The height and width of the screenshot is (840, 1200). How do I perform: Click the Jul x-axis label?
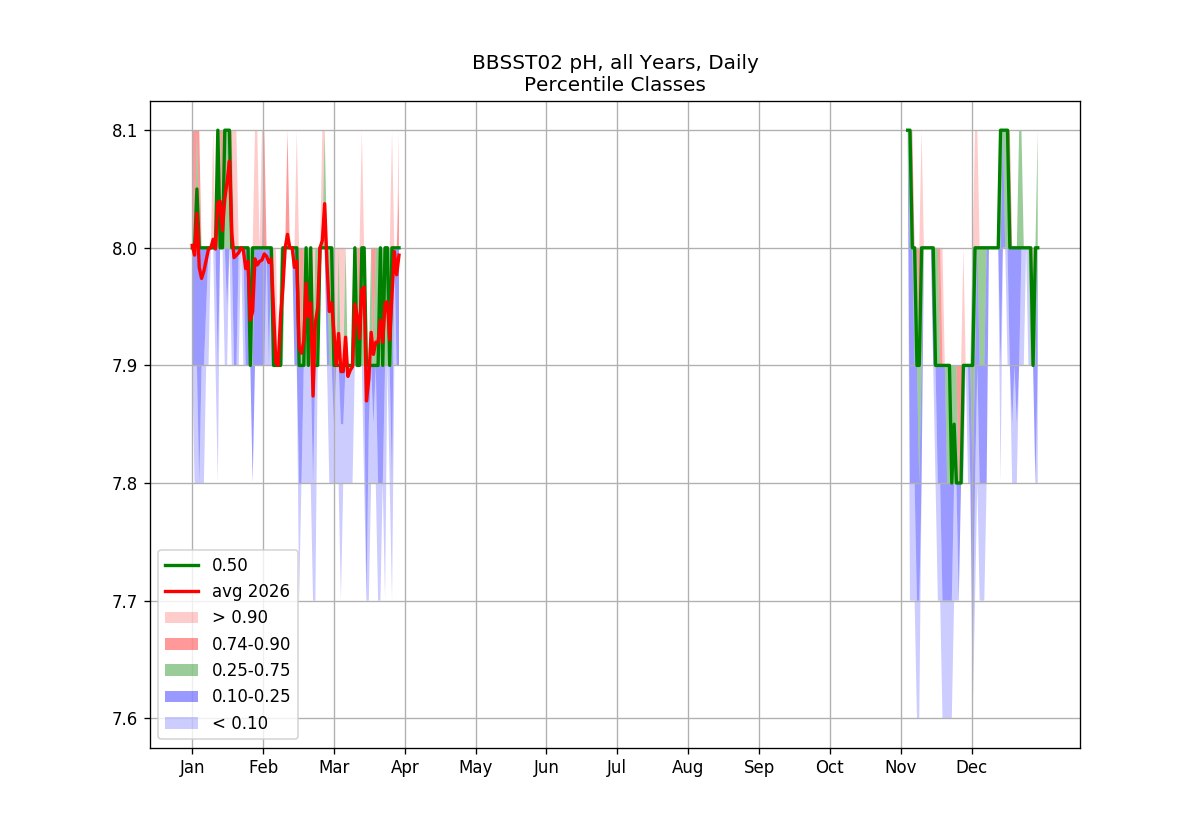[x=617, y=768]
